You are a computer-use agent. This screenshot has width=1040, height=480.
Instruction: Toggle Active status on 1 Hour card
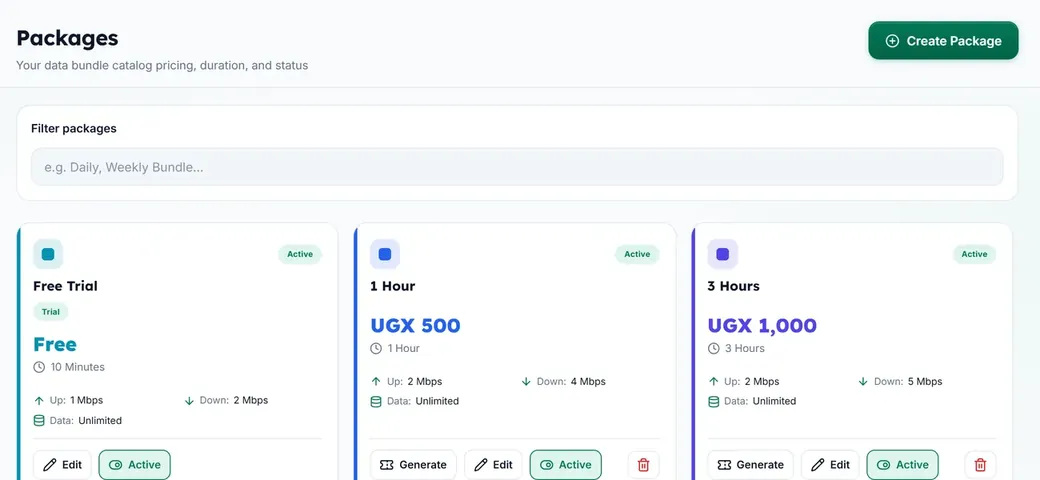tap(566, 465)
